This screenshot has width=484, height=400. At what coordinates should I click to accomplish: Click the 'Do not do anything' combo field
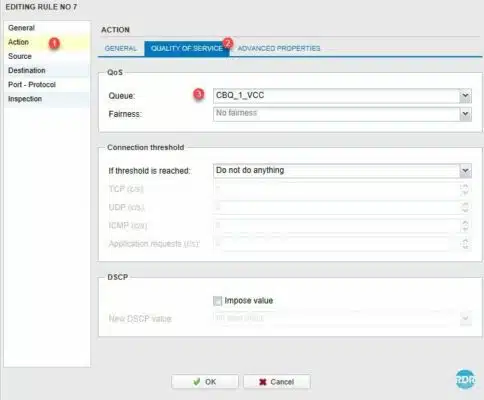click(x=336, y=171)
